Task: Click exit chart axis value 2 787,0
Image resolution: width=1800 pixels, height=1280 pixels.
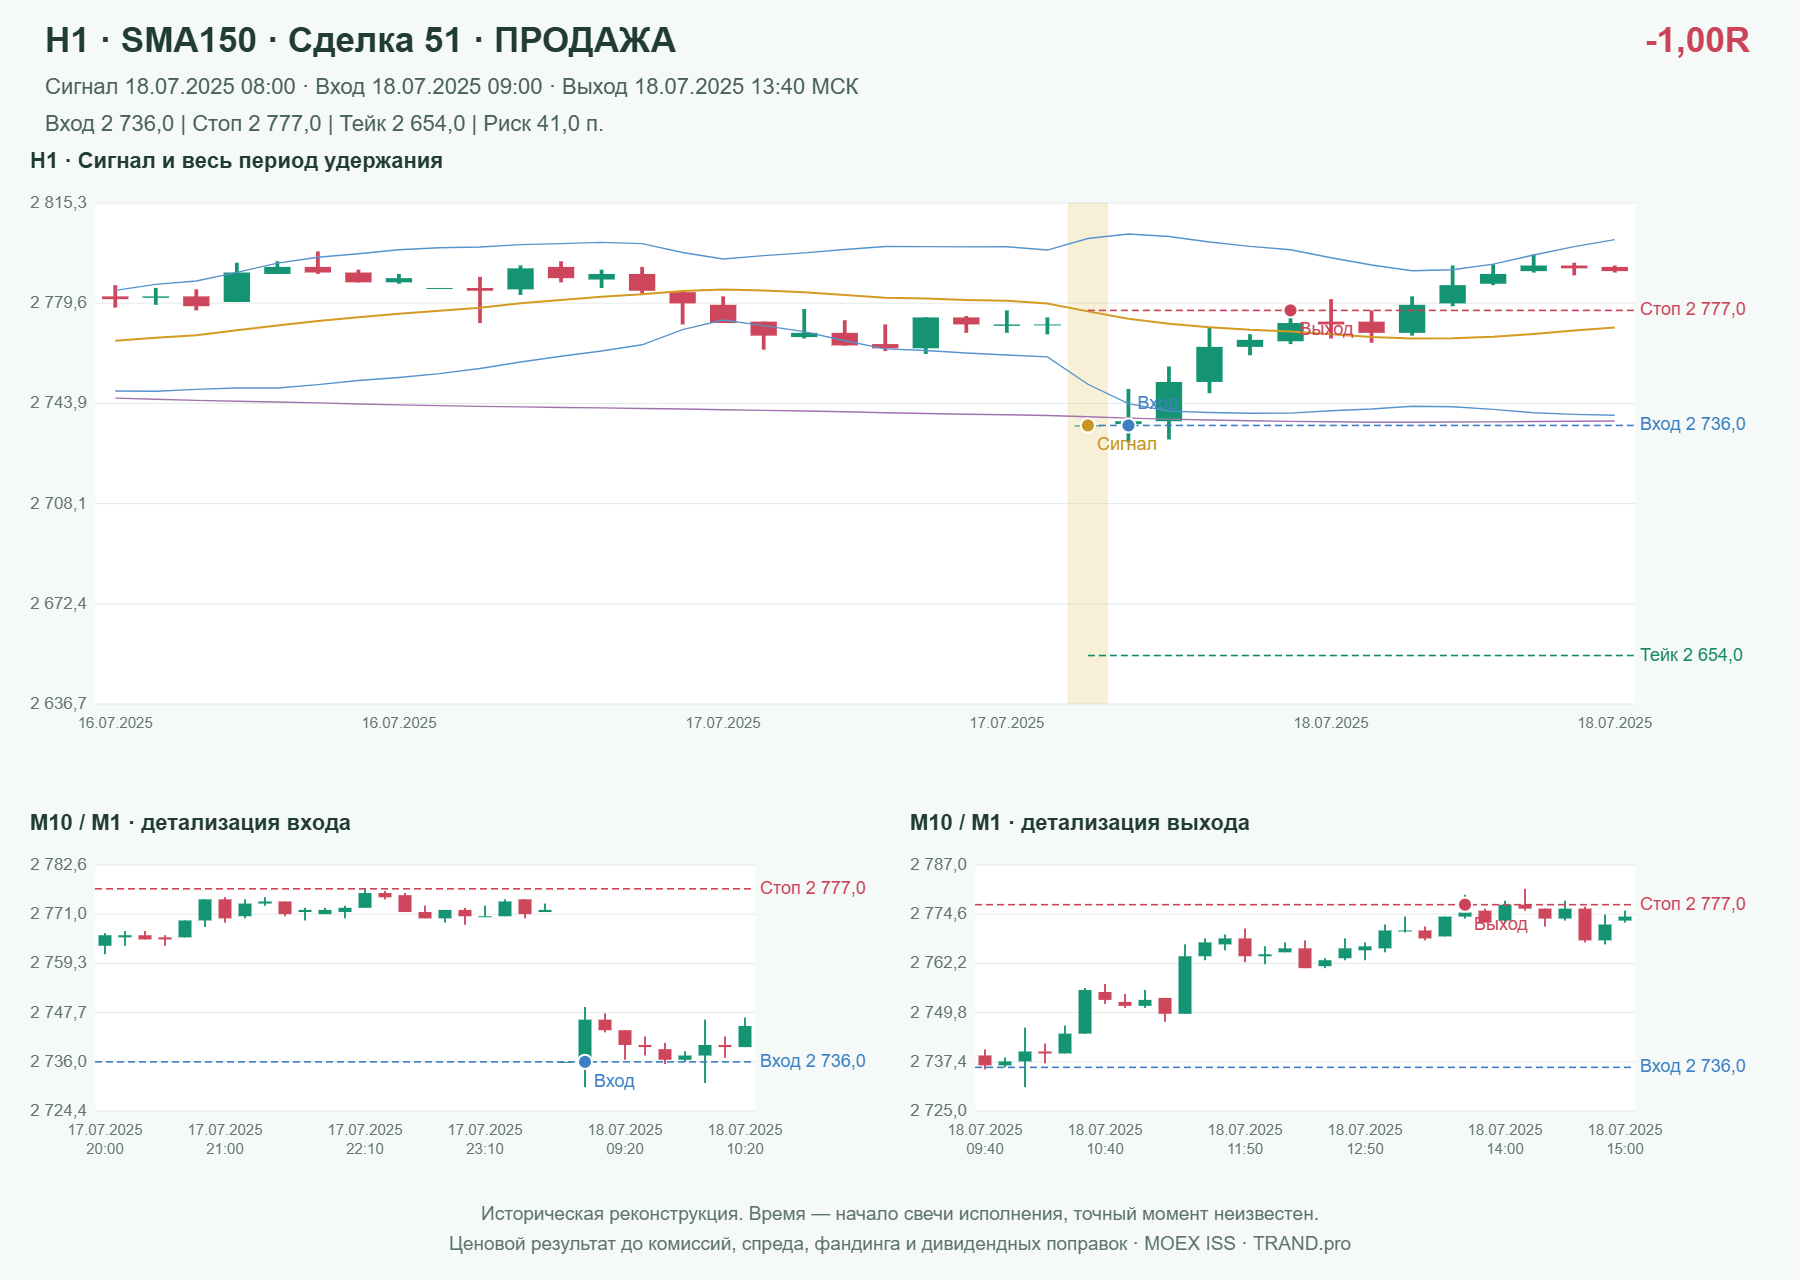Action: 938,865
